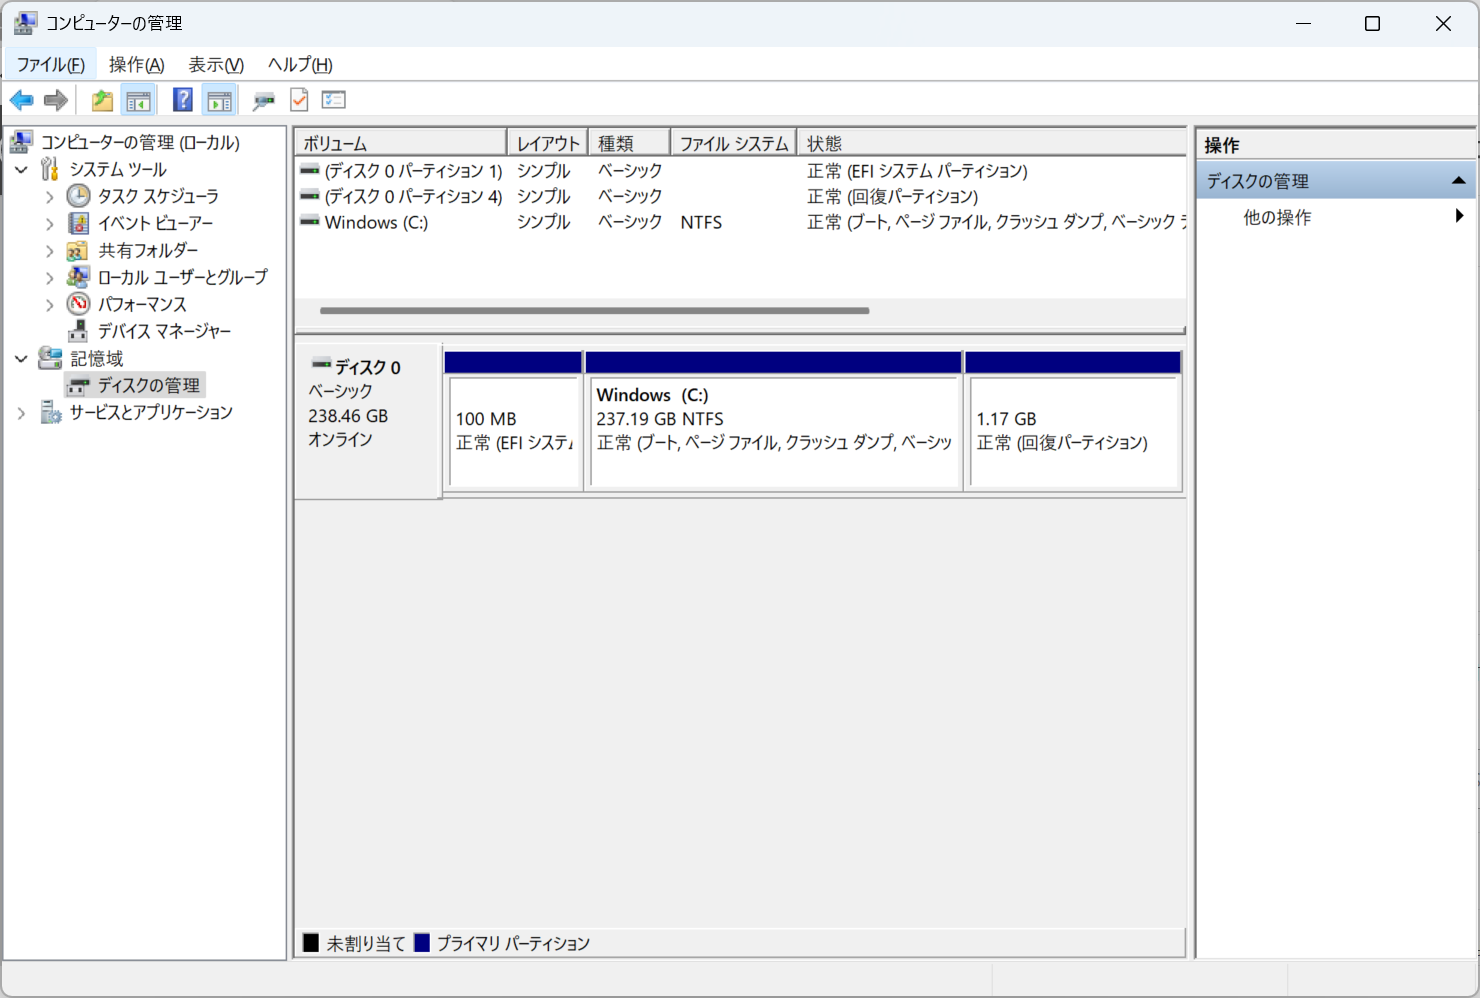This screenshot has height=998, width=1480.
Task: Expand Services and Applications node
Action: (x=21, y=413)
